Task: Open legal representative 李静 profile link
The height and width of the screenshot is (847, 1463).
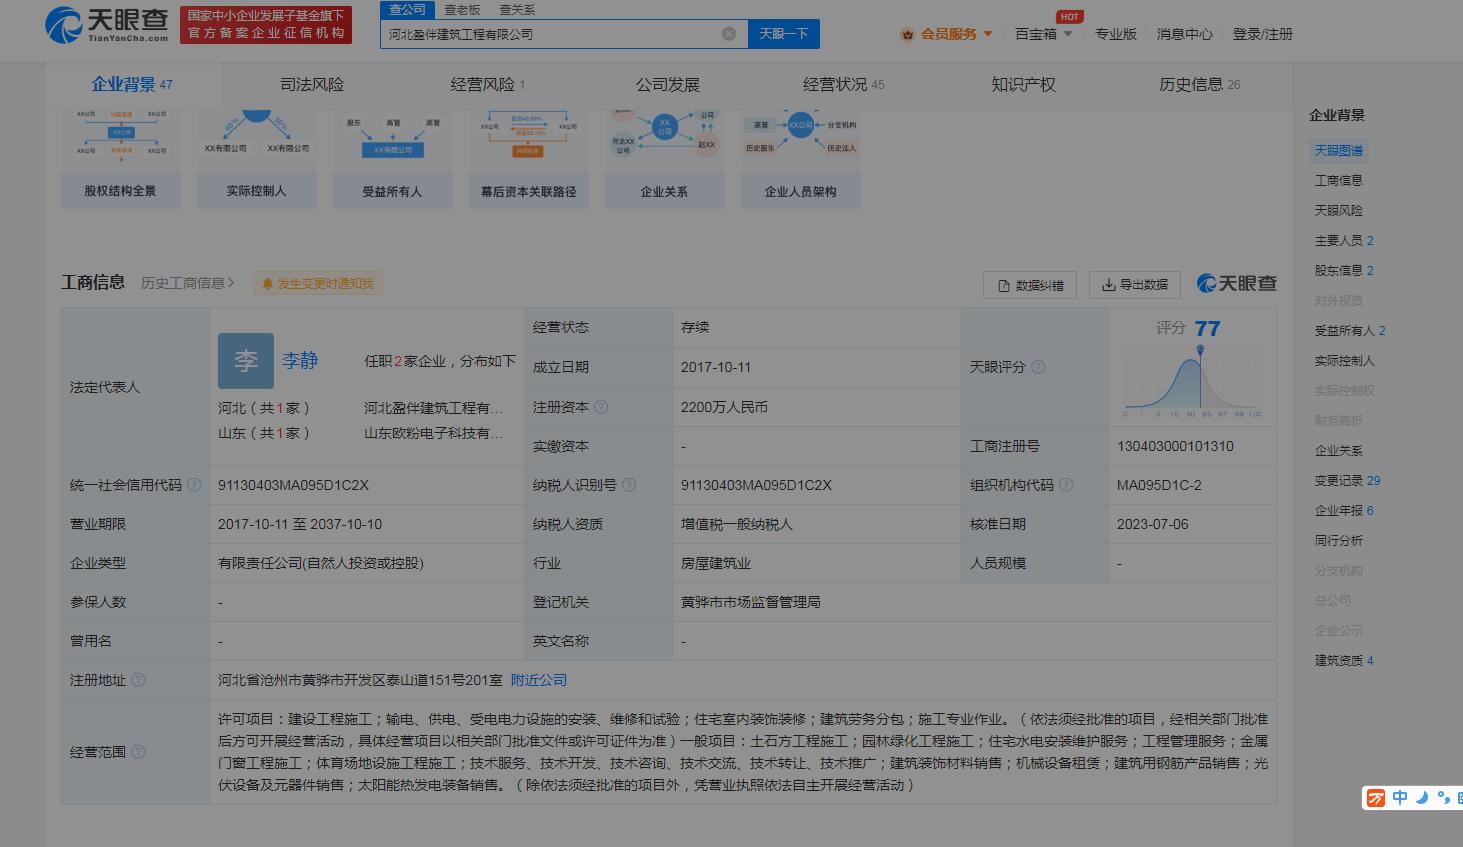Action: pyautogui.click(x=300, y=361)
